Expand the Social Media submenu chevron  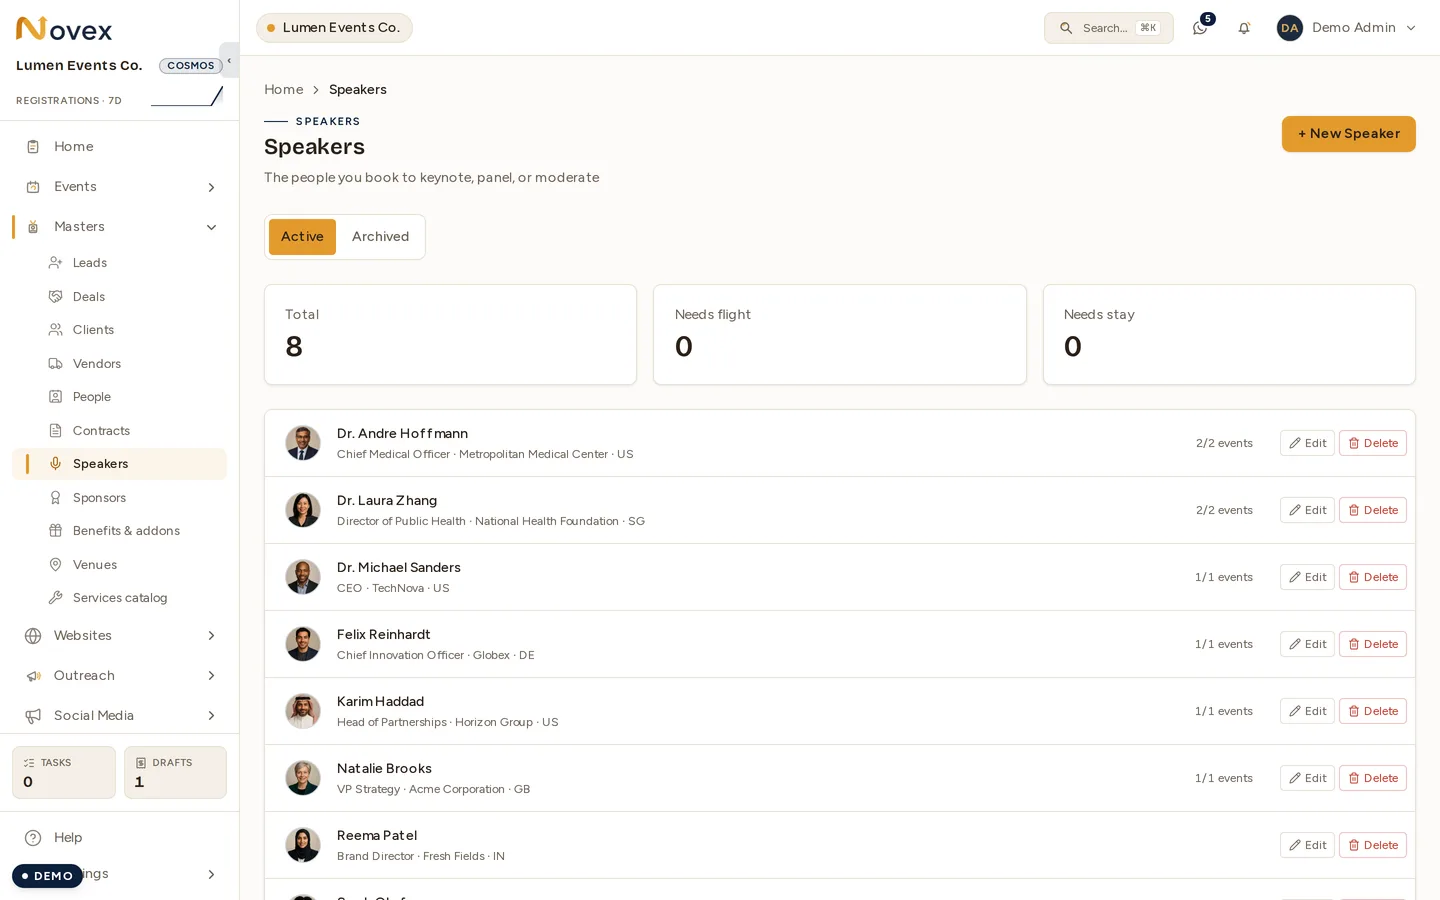(211, 716)
